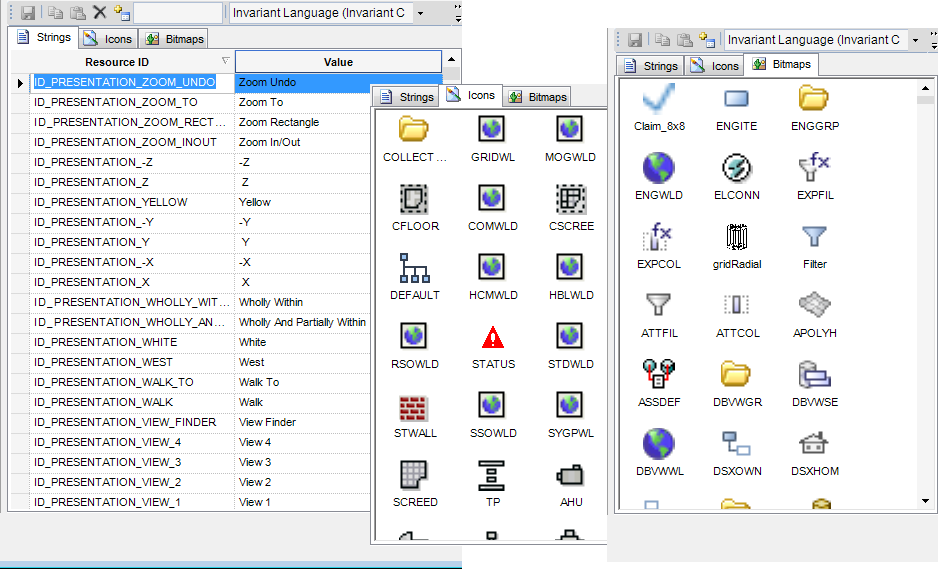Sort by the Value column header
Viewport: 947px width, 574px height.
coord(338,62)
